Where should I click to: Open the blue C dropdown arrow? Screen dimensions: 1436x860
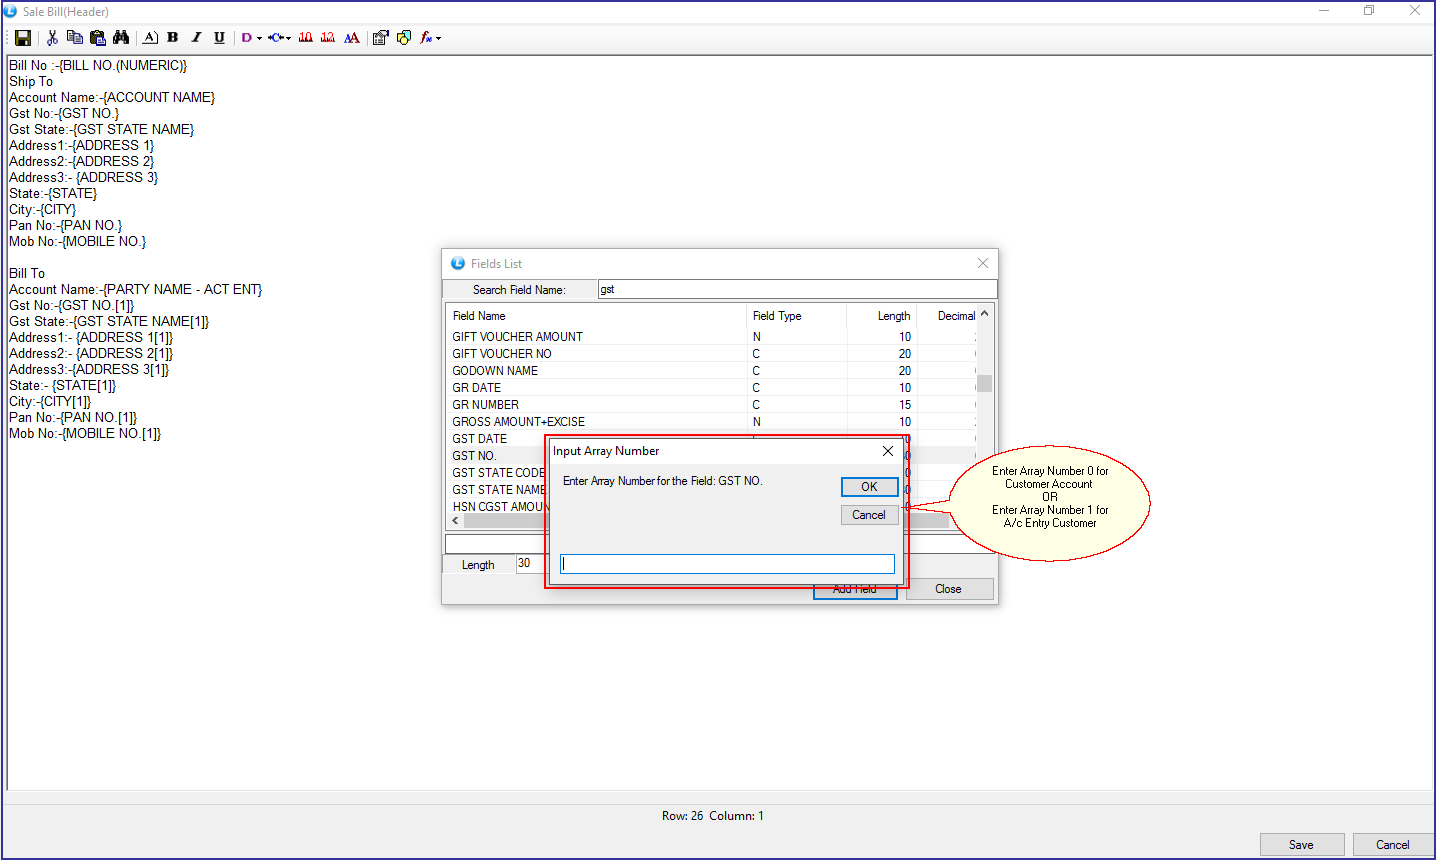click(x=289, y=38)
